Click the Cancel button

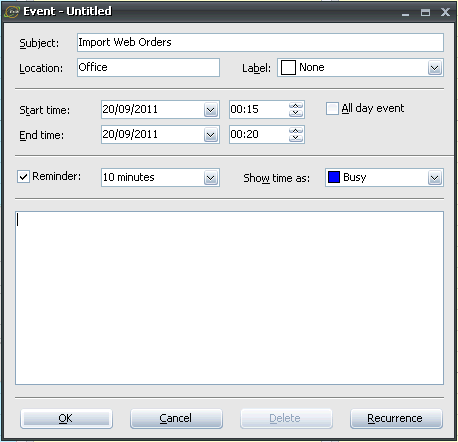tap(176, 418)
